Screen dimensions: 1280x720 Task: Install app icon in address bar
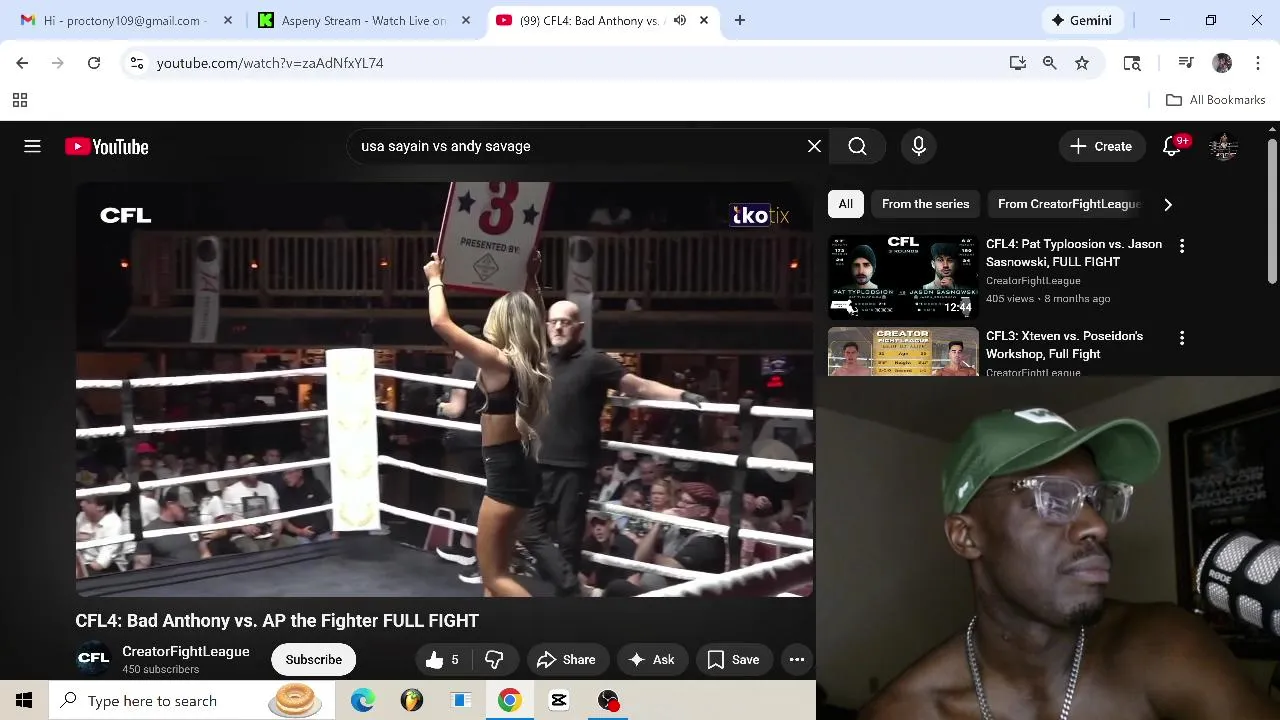click(1018, 63)
